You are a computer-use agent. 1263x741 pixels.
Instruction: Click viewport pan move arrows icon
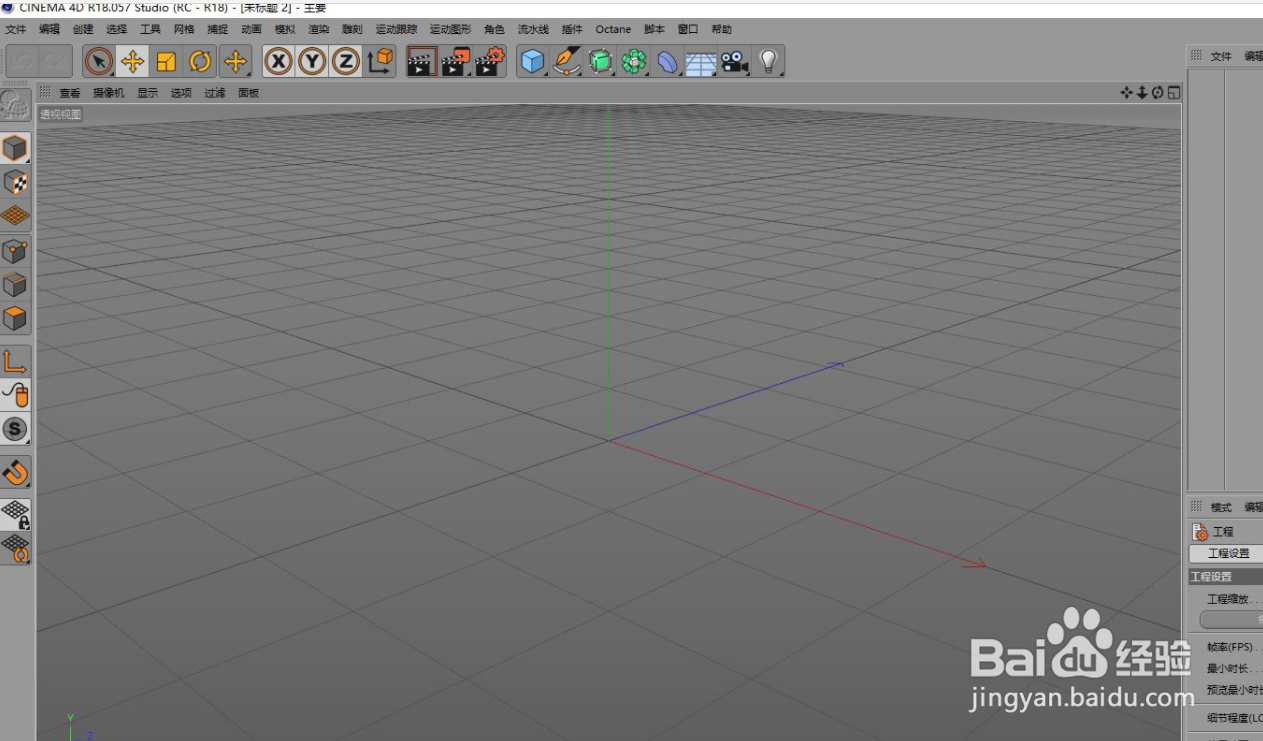[1127, 93]
